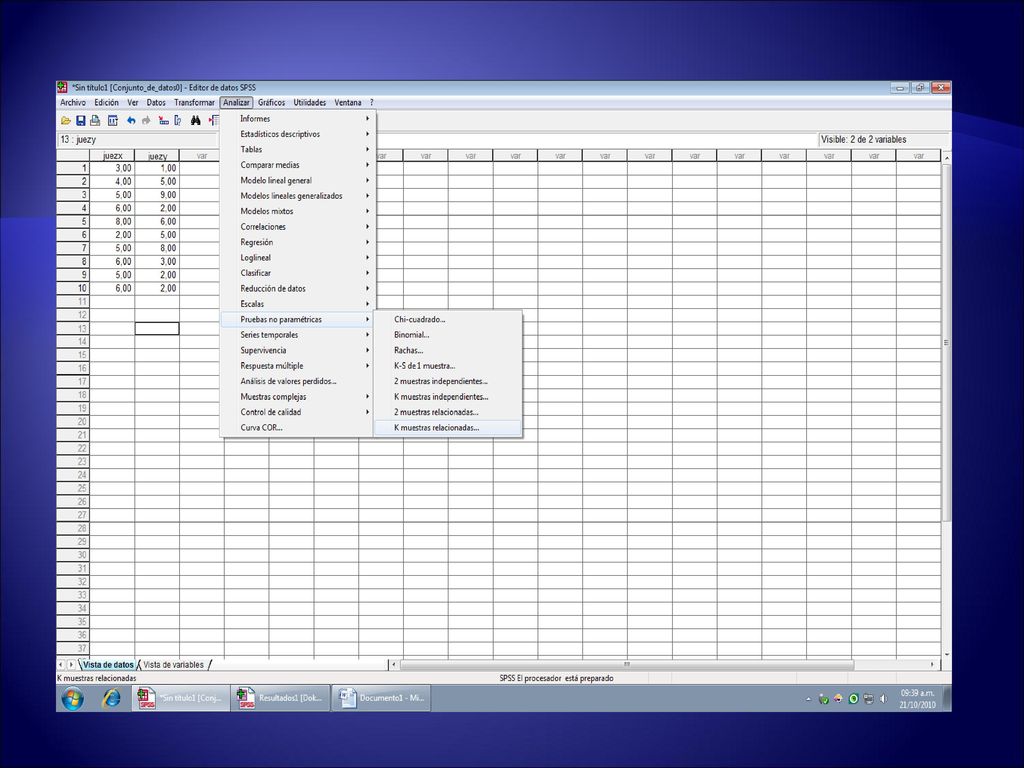Image resolution: width=1024 pixels, height=768 pixels.
Task: Expand the Series temporales submenu arrow
Action: (x=367, y=335)
